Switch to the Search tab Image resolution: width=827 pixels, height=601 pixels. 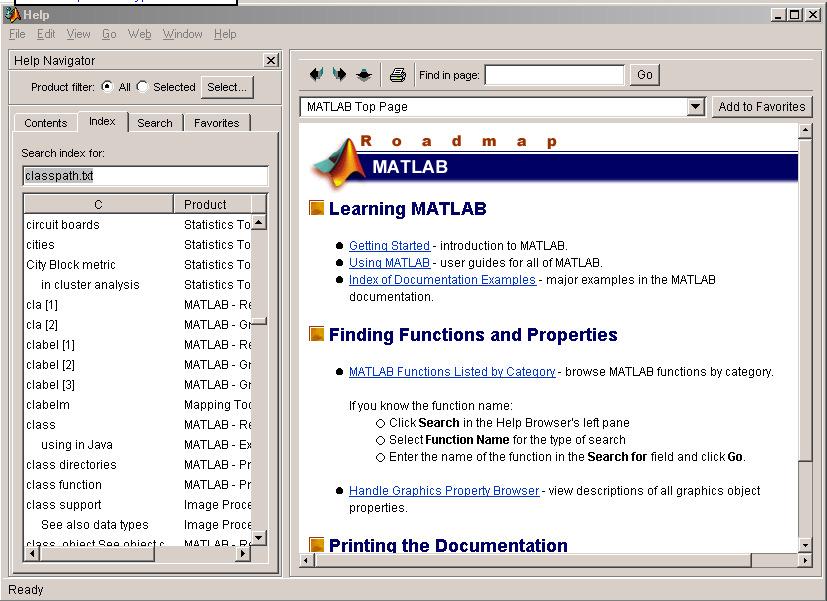[155, 123]
